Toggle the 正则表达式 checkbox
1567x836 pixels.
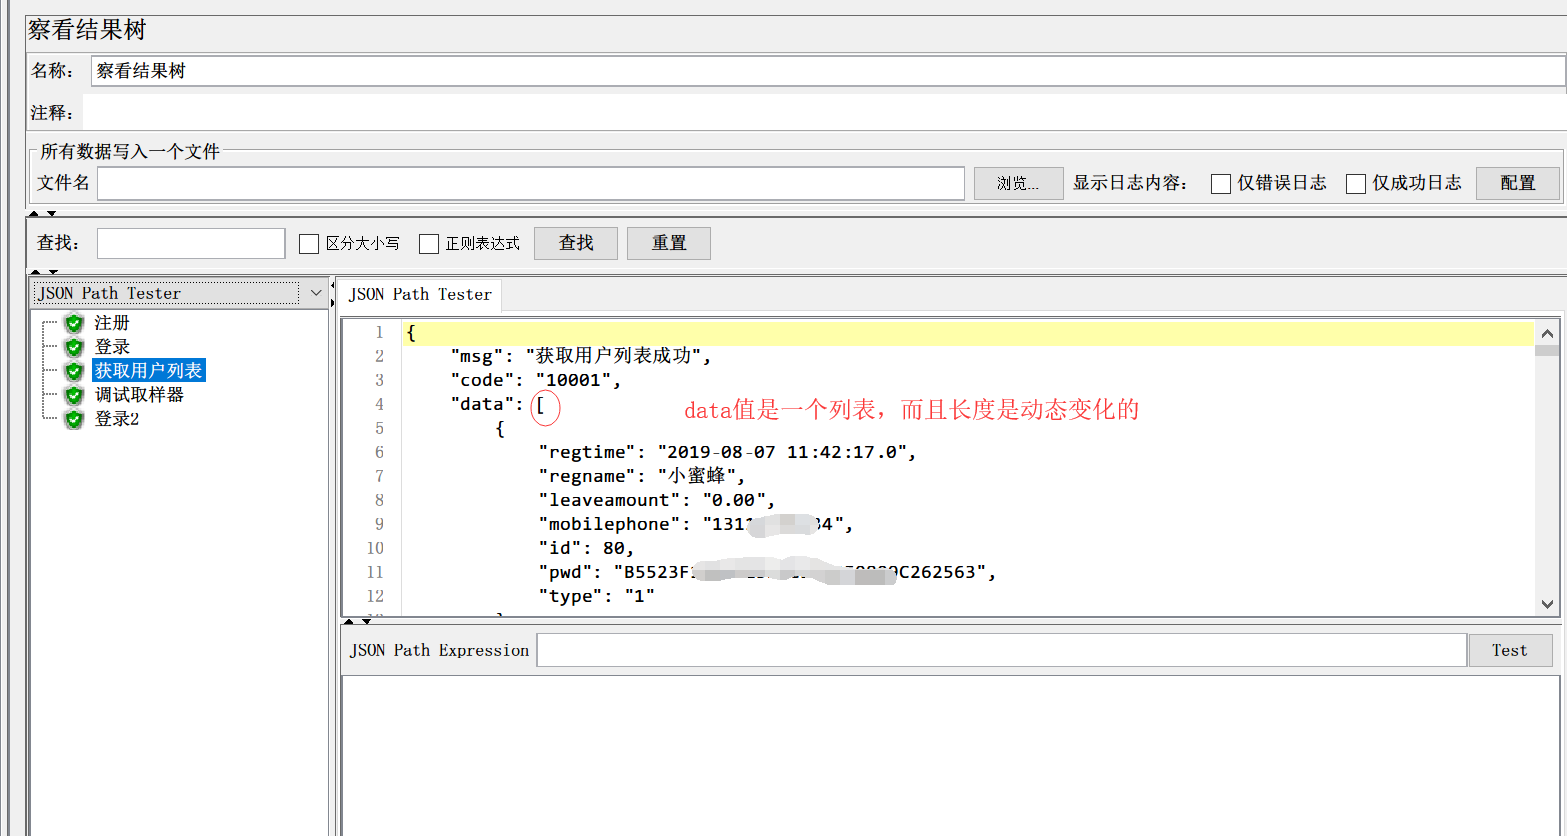pos(429,244)
